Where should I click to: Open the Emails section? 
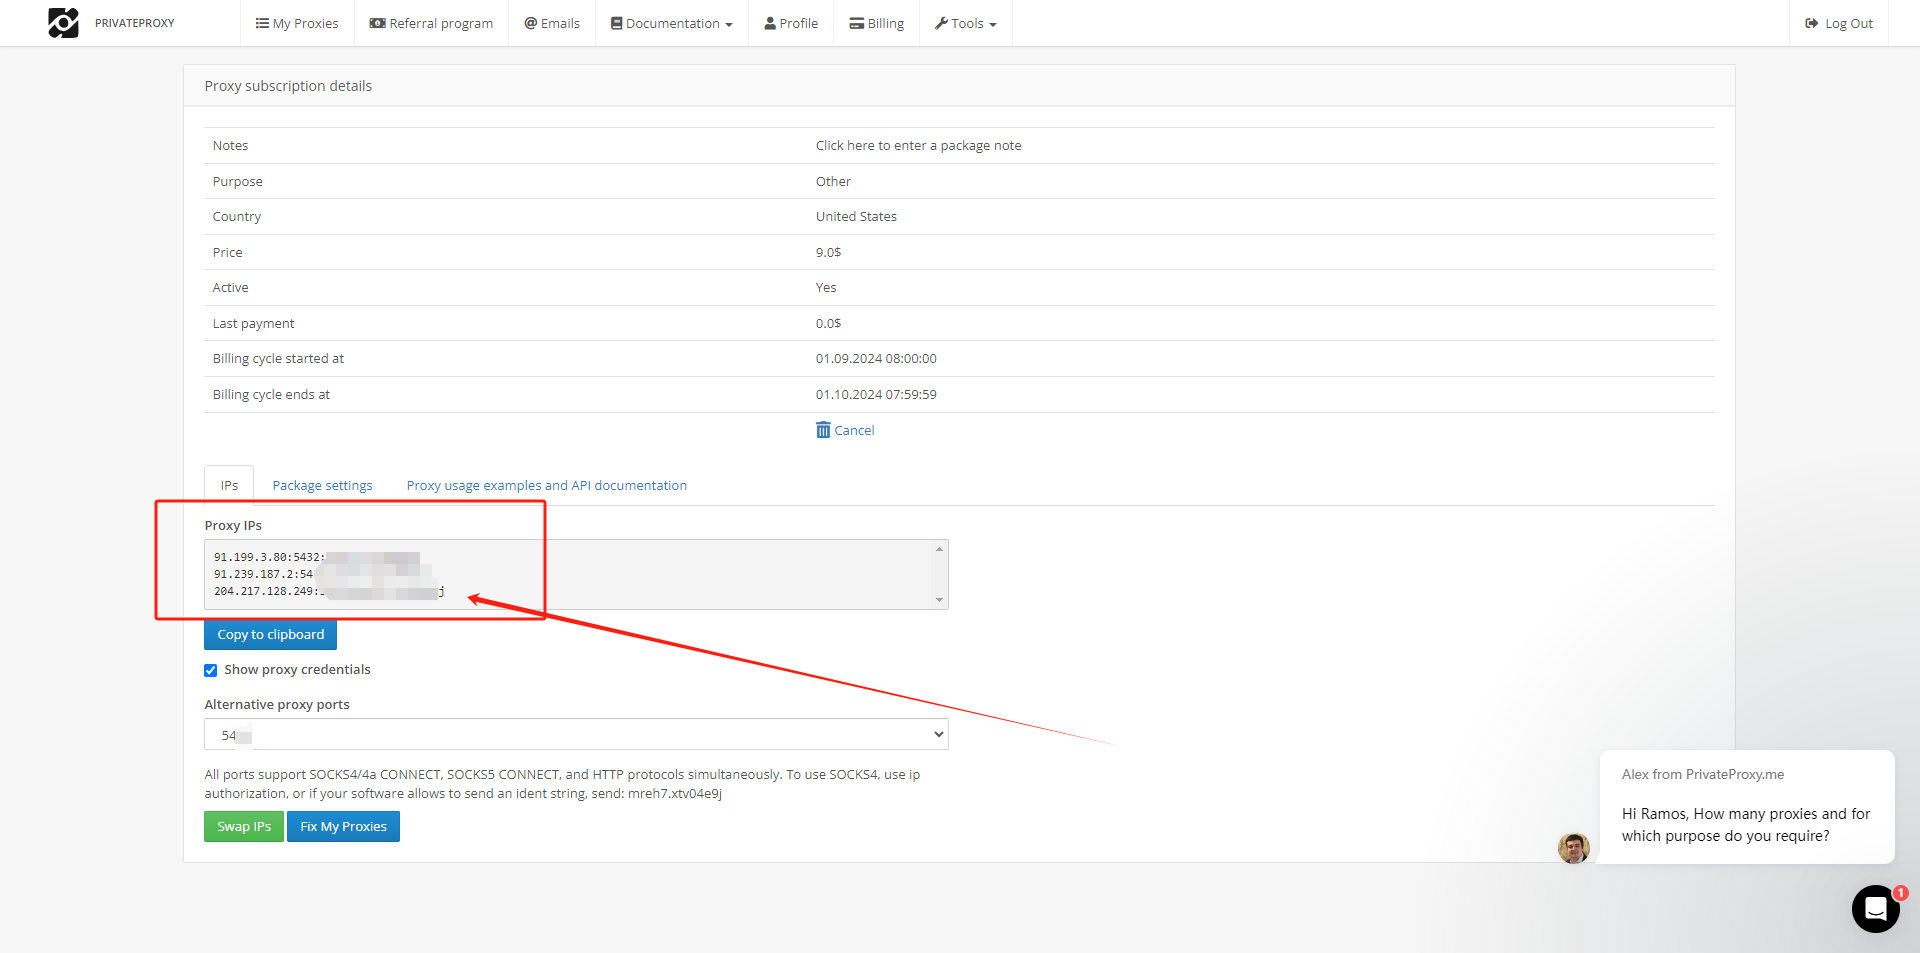coord(552,23)
